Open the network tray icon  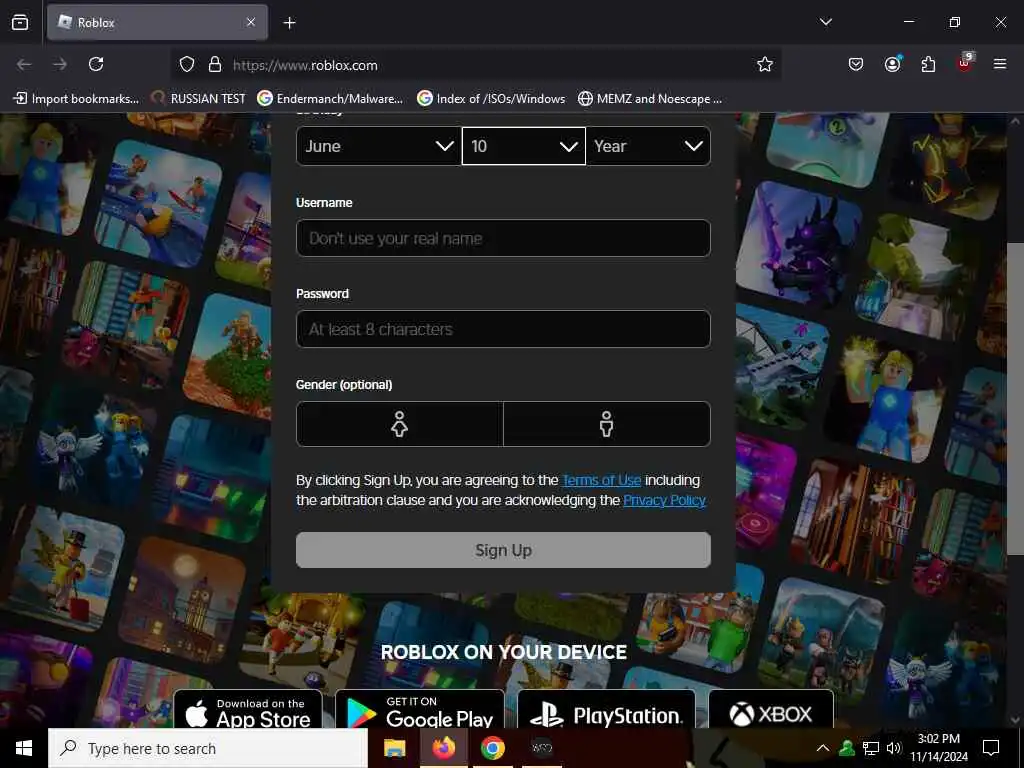(871, 748)
